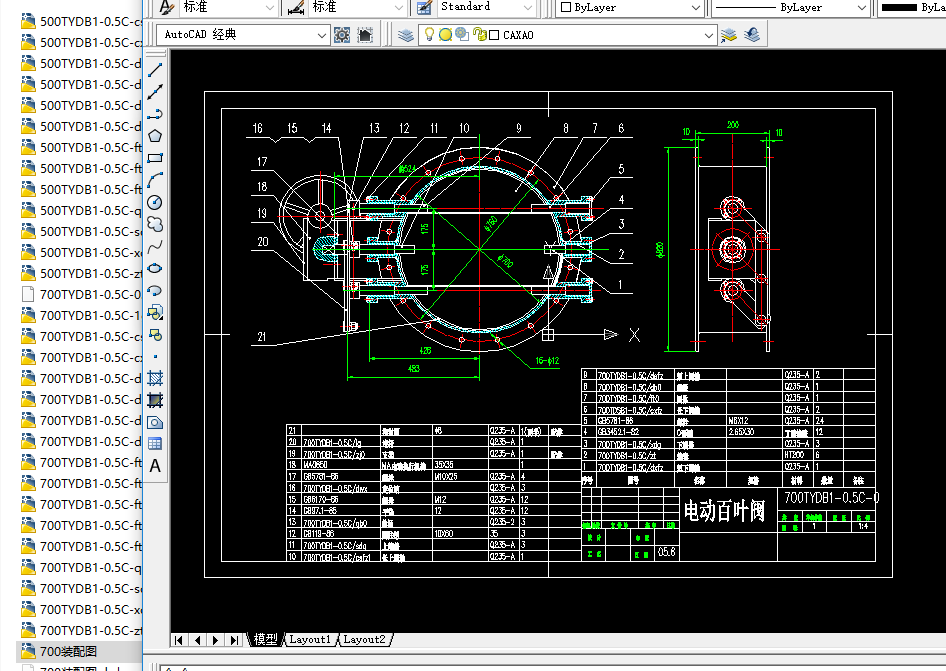Viewport: 946px width, 671px height.
Task: Expand the CAXA0 layer dropdown list
Action: point(709,35)
